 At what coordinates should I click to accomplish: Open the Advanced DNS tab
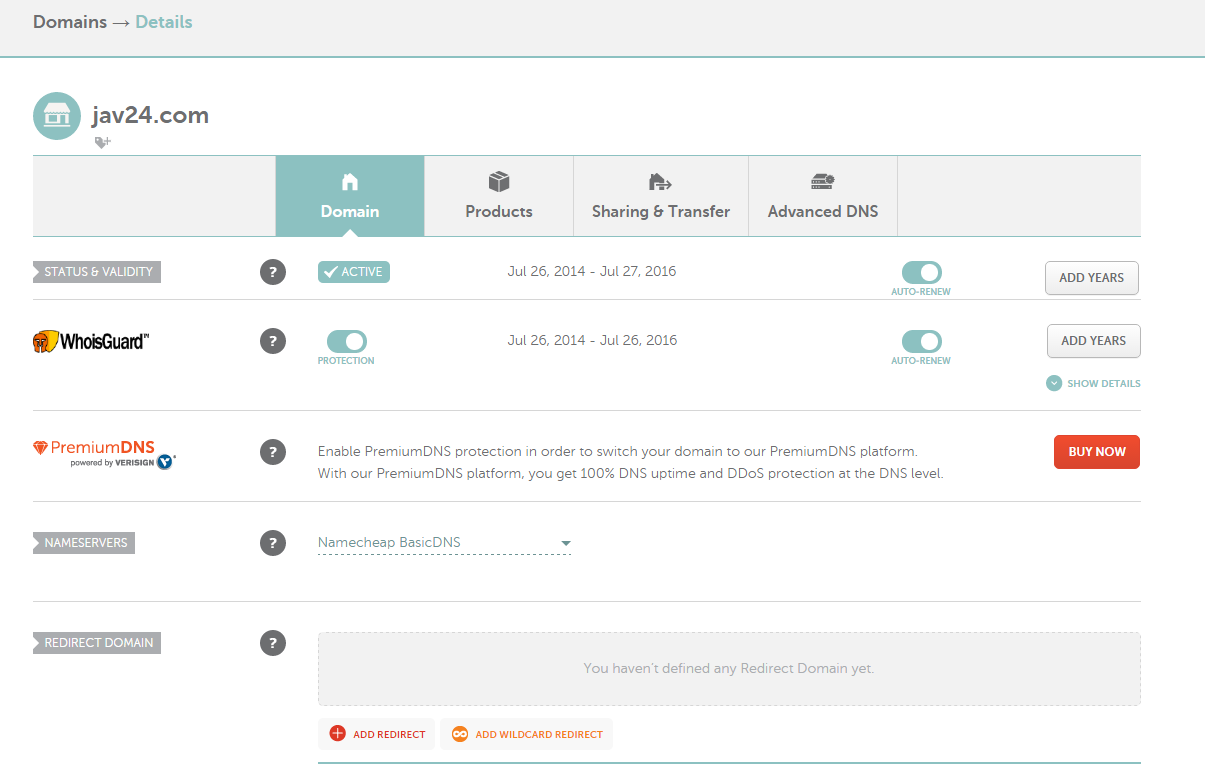tap(823, 196)
